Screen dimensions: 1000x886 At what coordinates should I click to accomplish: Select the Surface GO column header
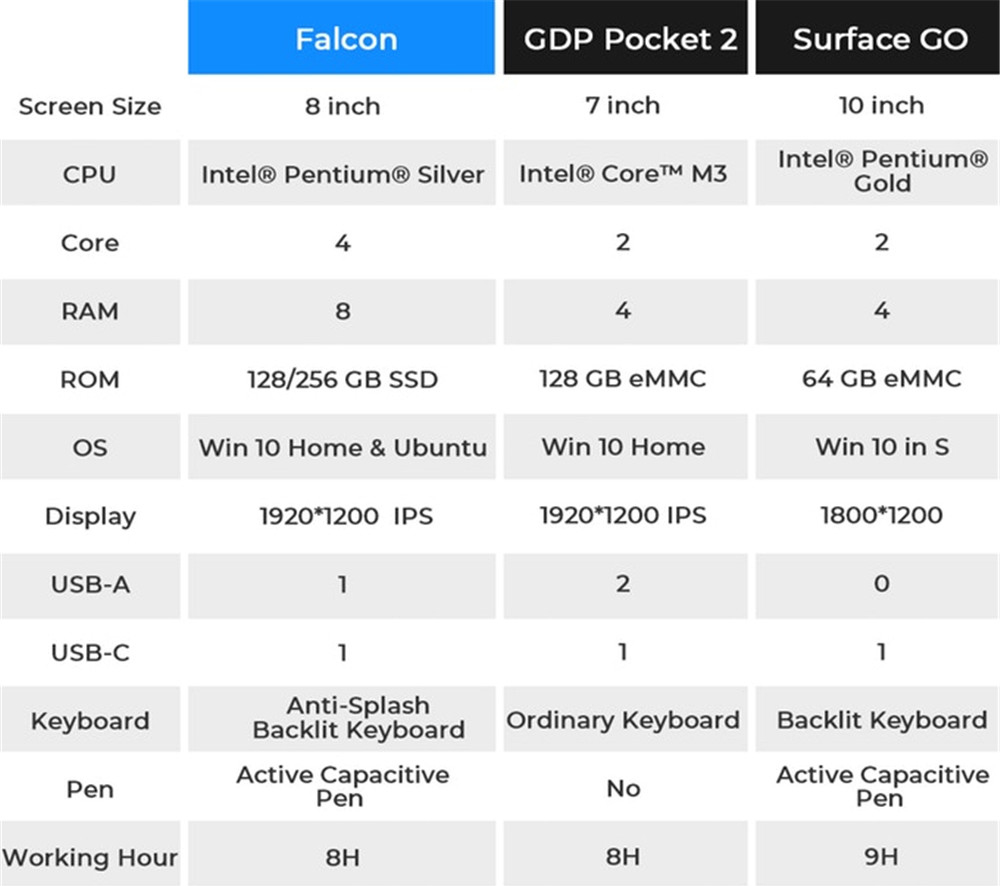click(879, 38)
